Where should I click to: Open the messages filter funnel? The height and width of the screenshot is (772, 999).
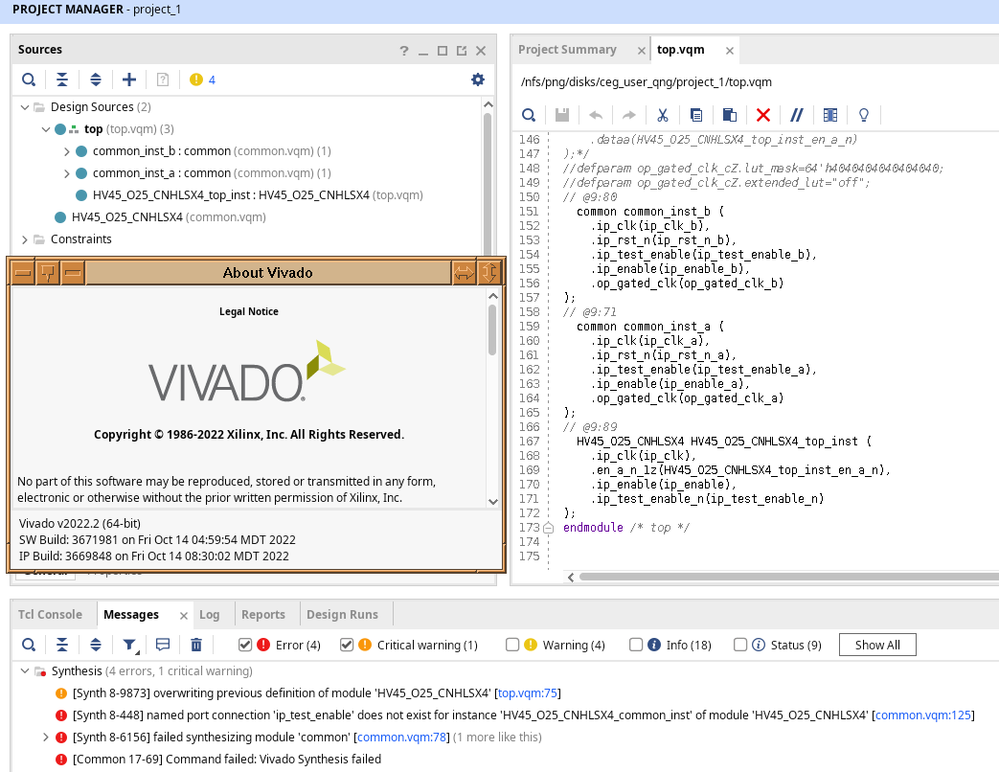[130, 645]
